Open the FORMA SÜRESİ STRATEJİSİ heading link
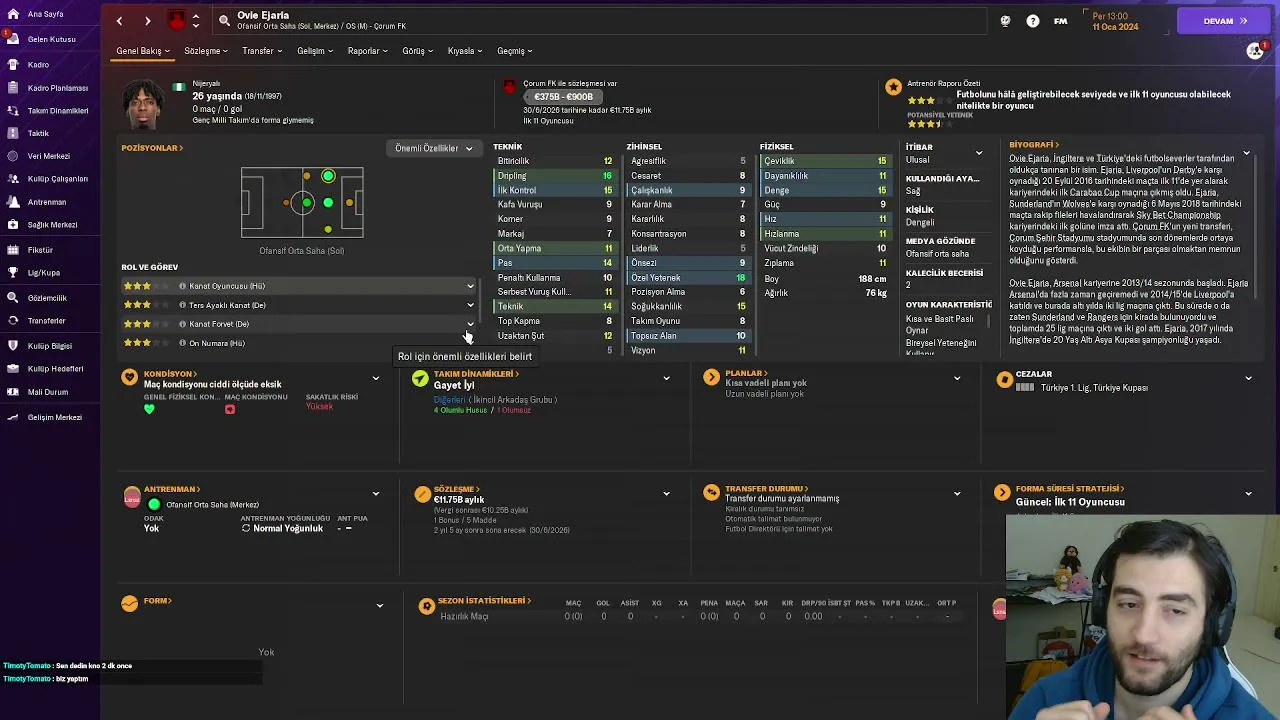 [1069, 489]
